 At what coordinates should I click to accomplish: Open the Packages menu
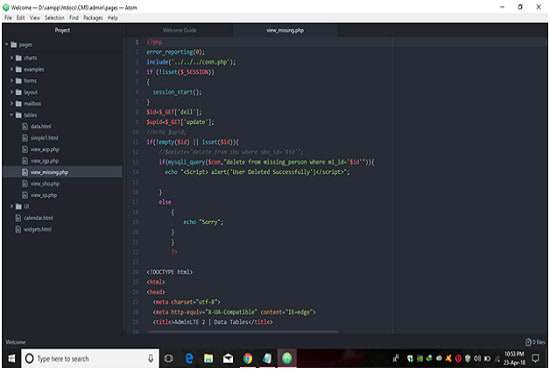[x=93, y=18]
